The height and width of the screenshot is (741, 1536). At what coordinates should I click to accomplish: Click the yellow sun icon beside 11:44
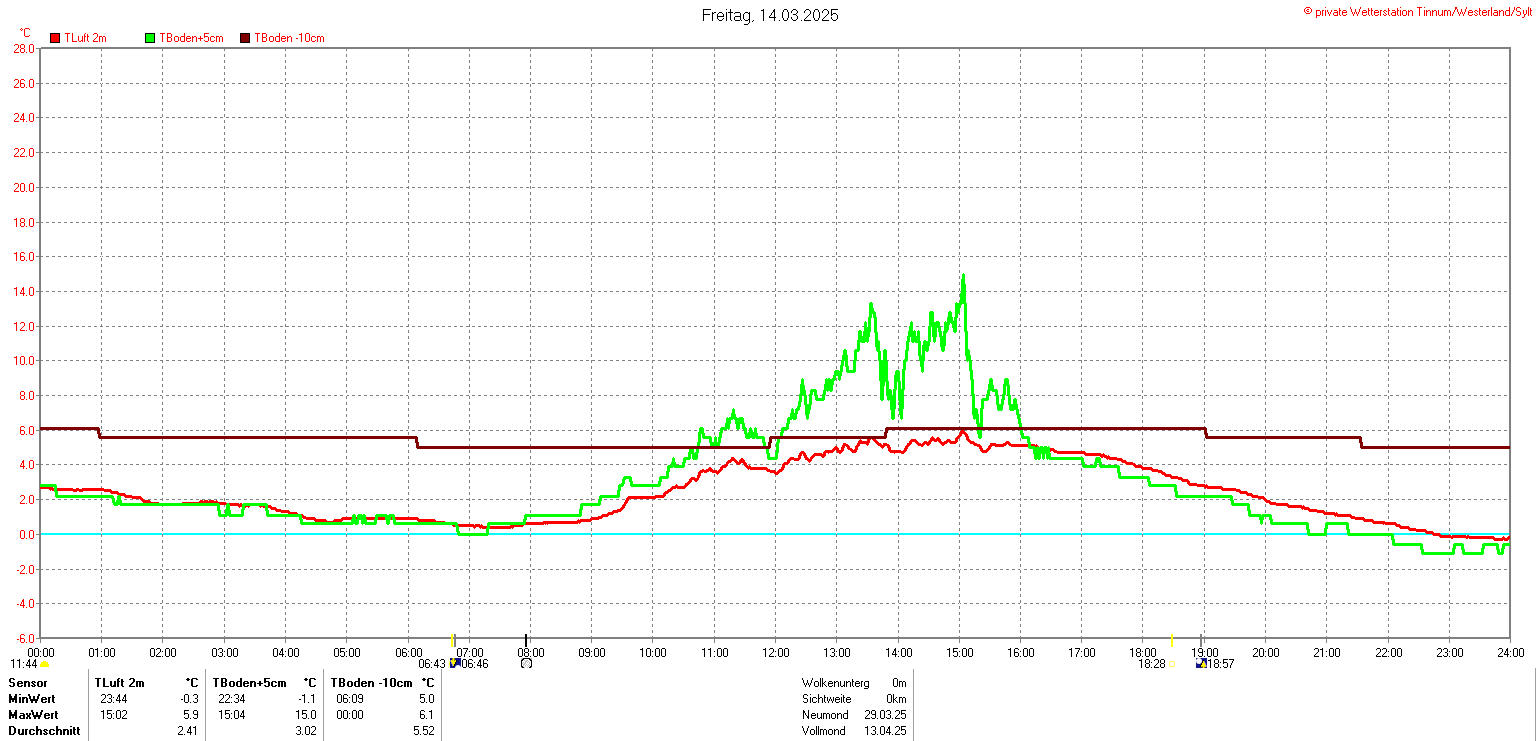coord(45,664)
